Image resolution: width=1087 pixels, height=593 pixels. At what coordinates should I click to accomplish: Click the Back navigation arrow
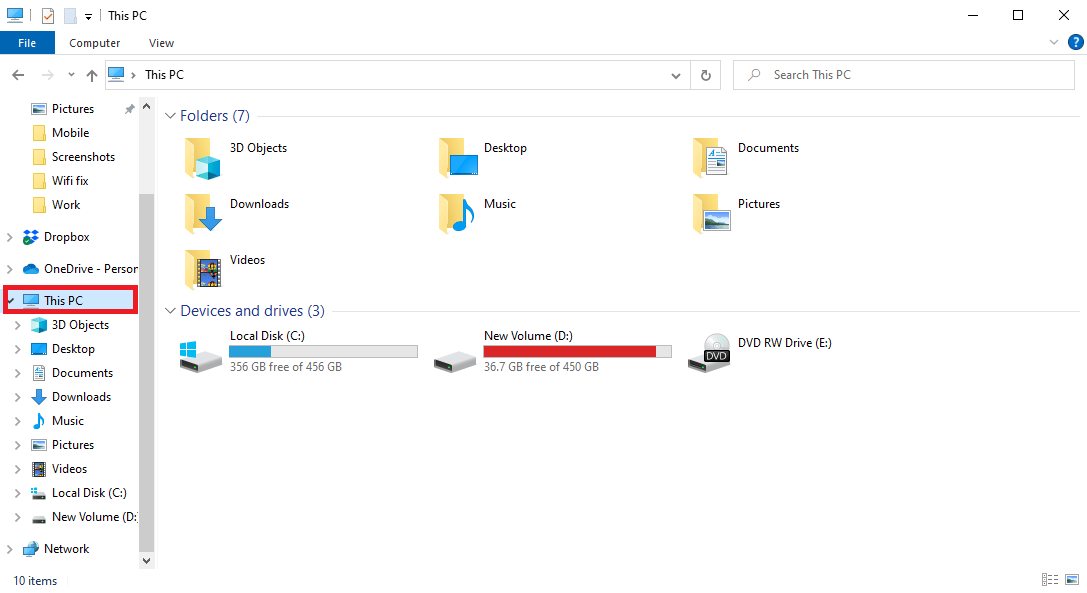click(19, 75)
